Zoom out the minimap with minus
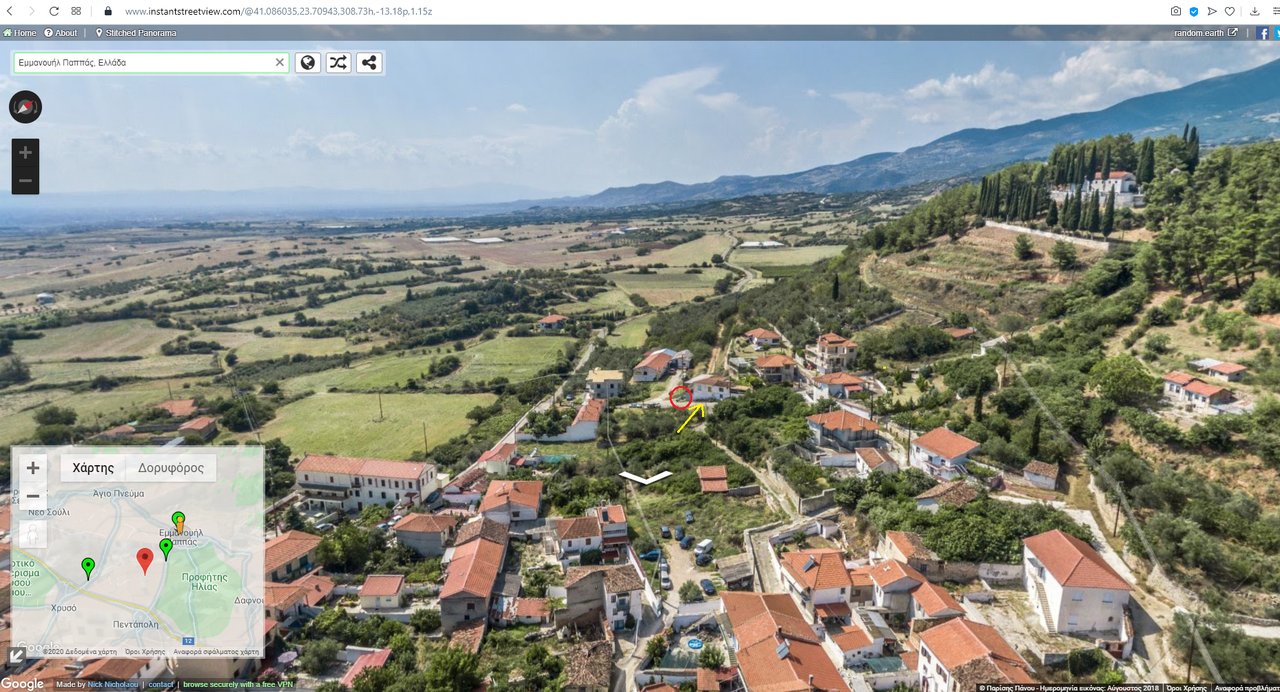Image resolution: width=1280 pixels, height=692 pixels. [33, 496]
